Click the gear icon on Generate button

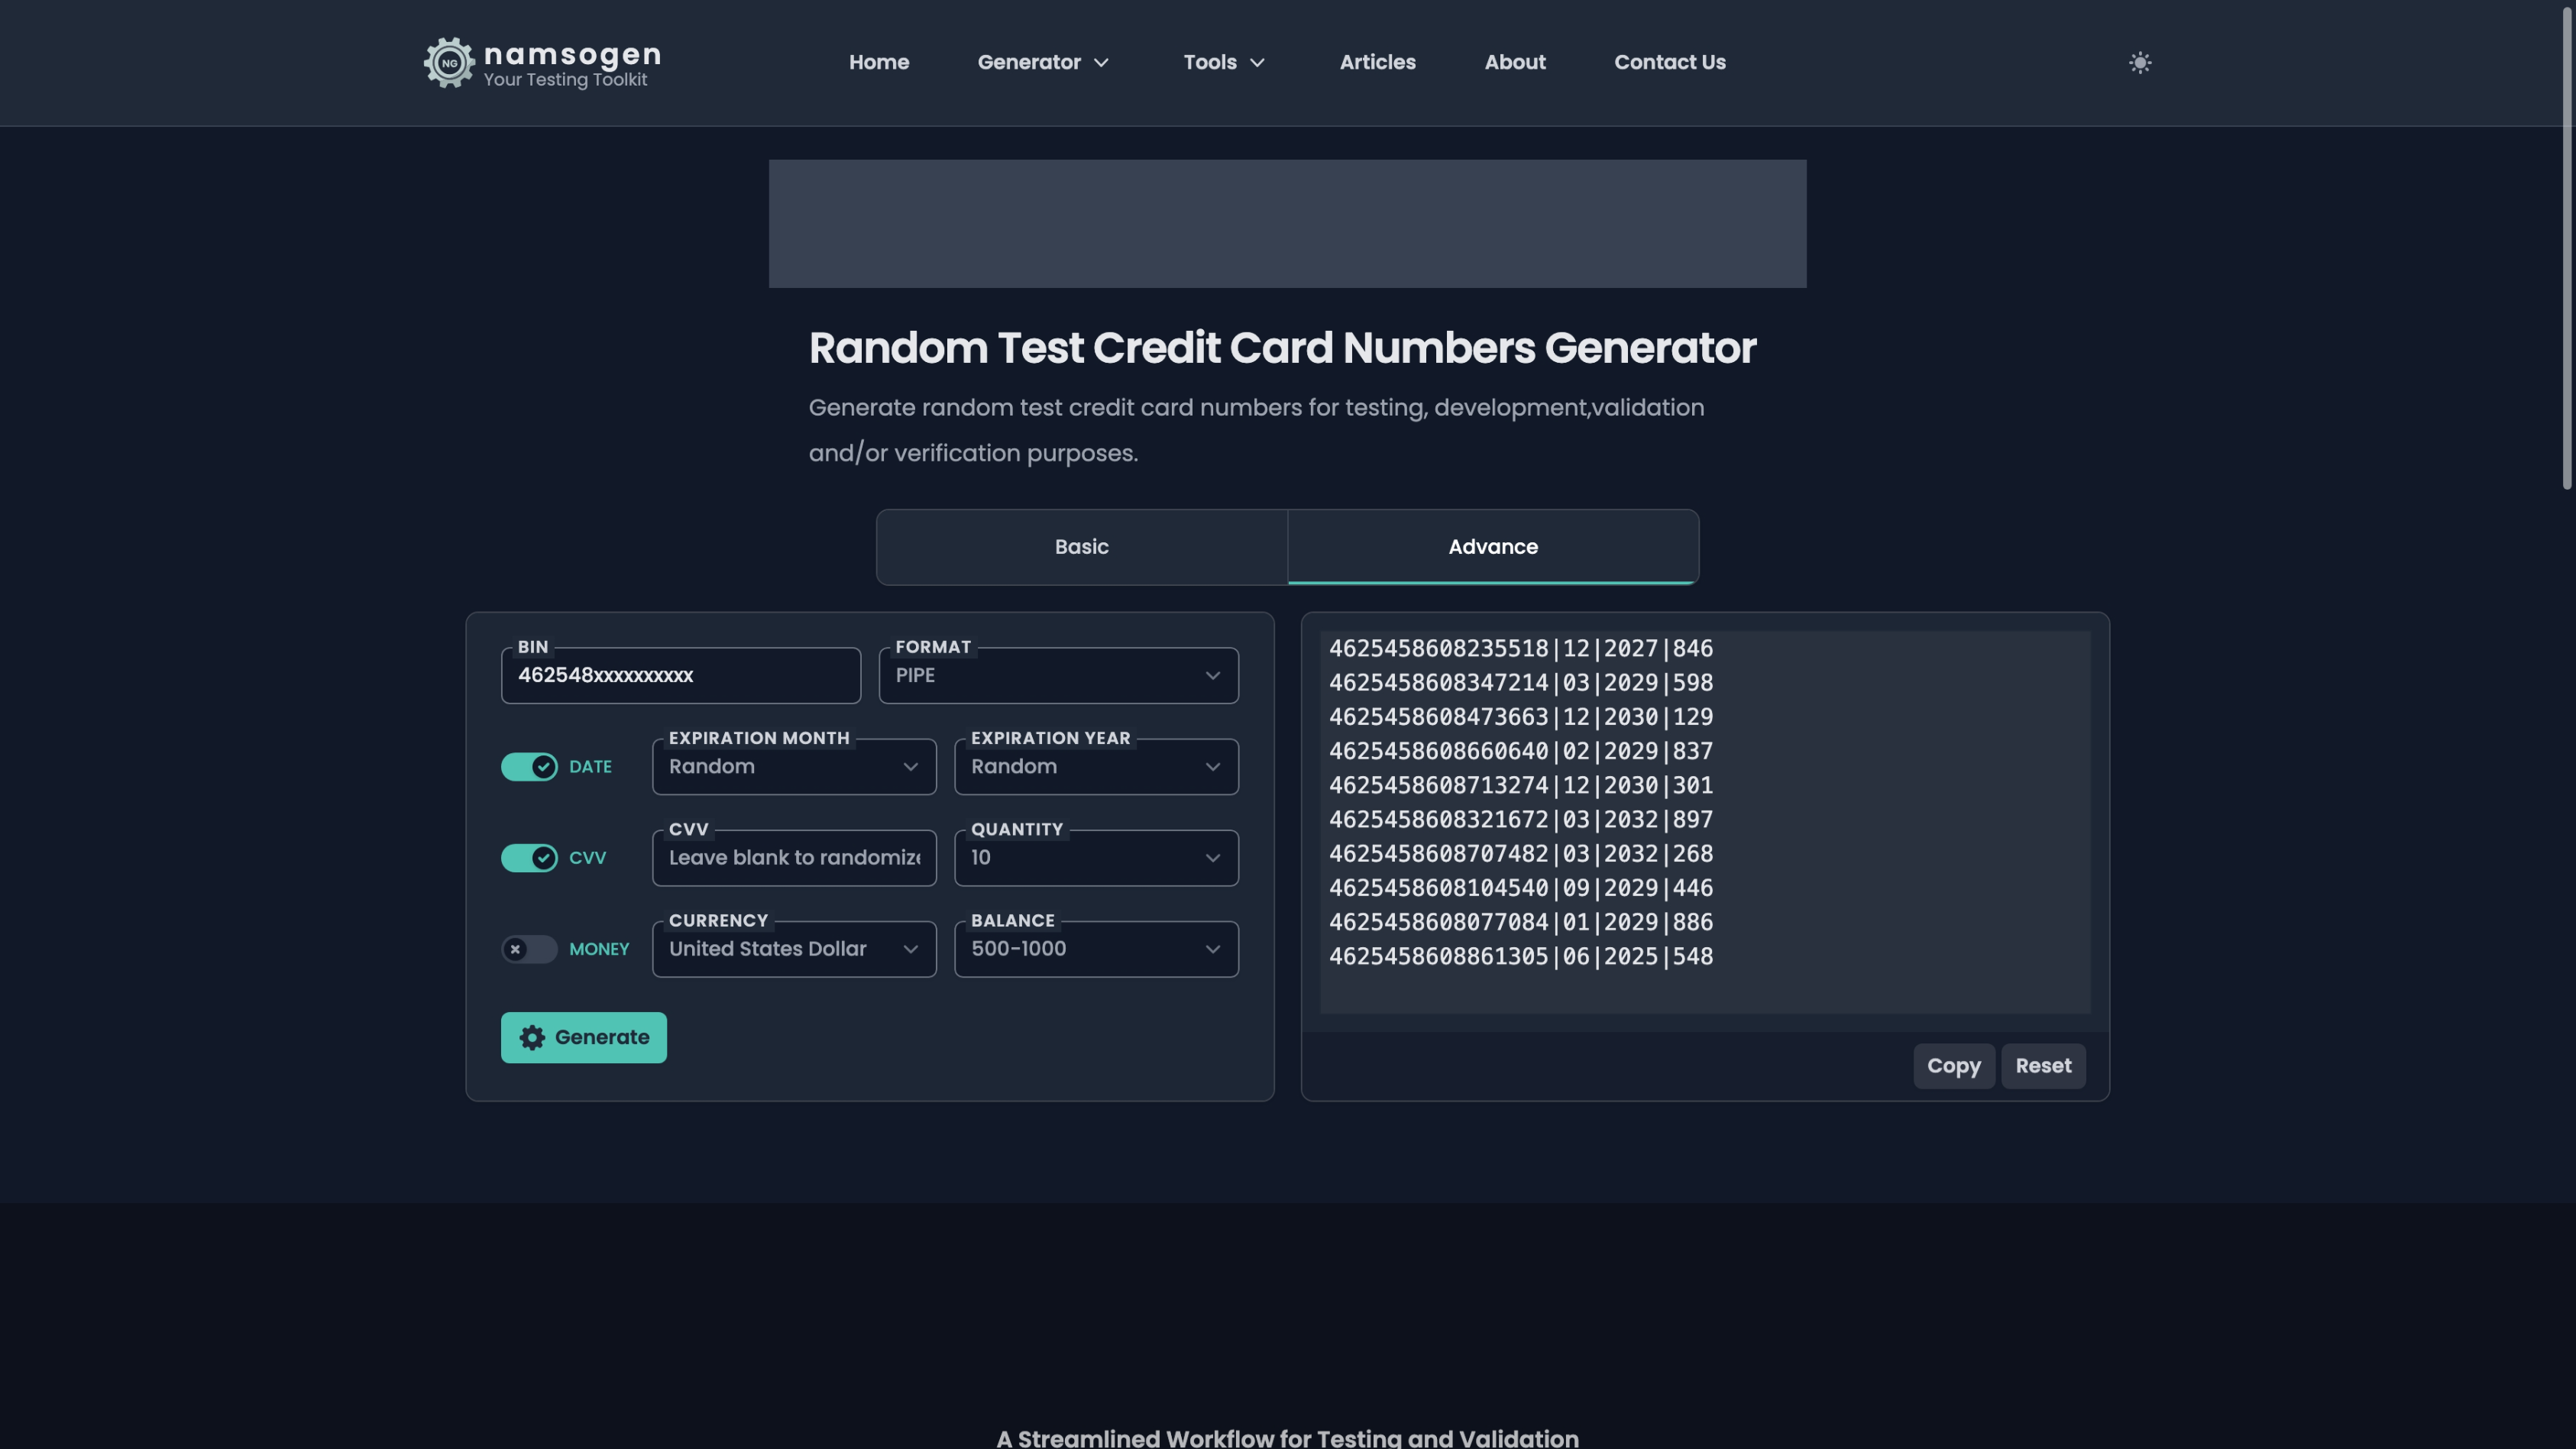tap(532, 1037)
